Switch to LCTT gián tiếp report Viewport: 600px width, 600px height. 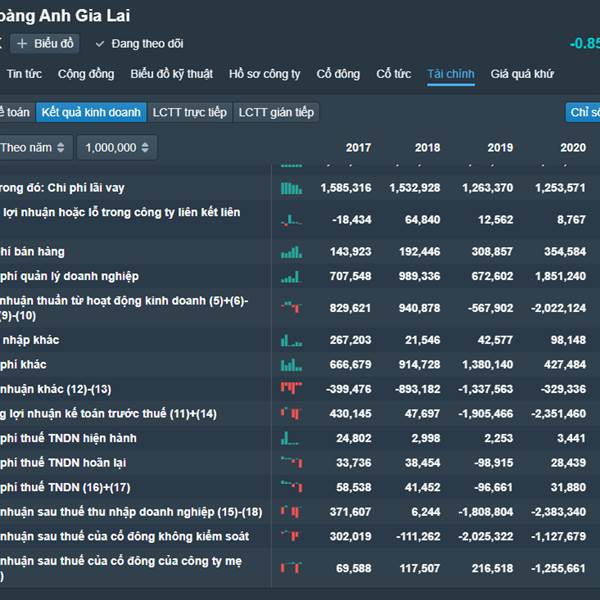(276, 112)
